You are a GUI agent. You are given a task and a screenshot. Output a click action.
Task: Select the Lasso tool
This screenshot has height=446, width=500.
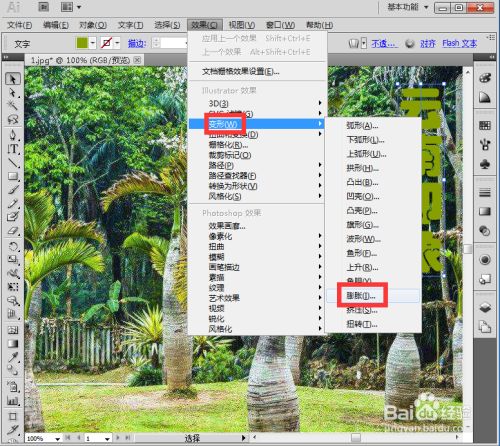[13, 119]
